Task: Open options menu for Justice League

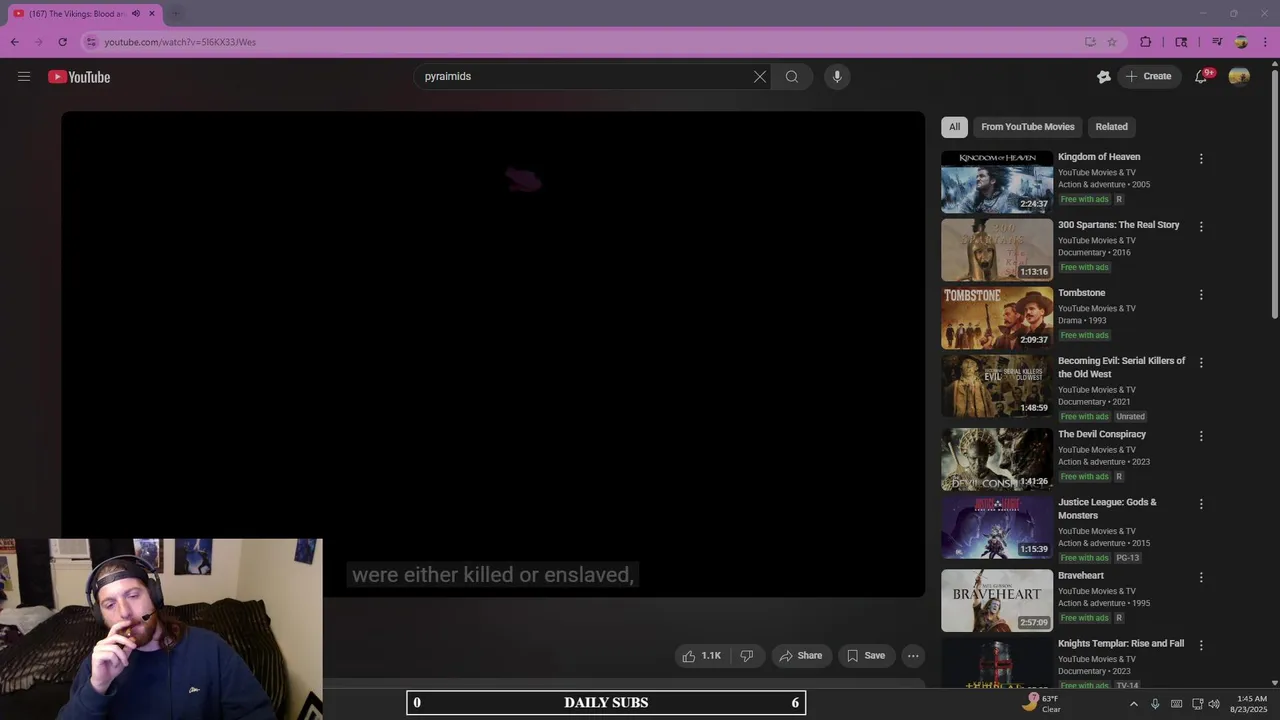Action: click(x=1201, y=503)
